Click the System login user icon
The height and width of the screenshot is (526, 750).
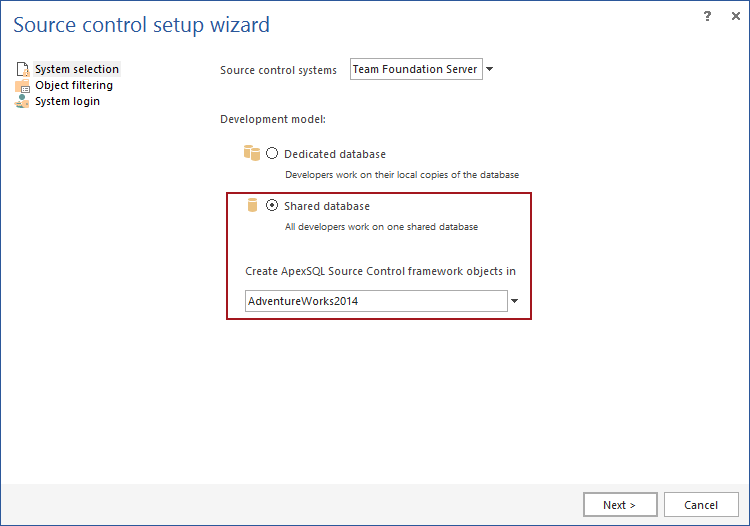click(x=22, y=101)
